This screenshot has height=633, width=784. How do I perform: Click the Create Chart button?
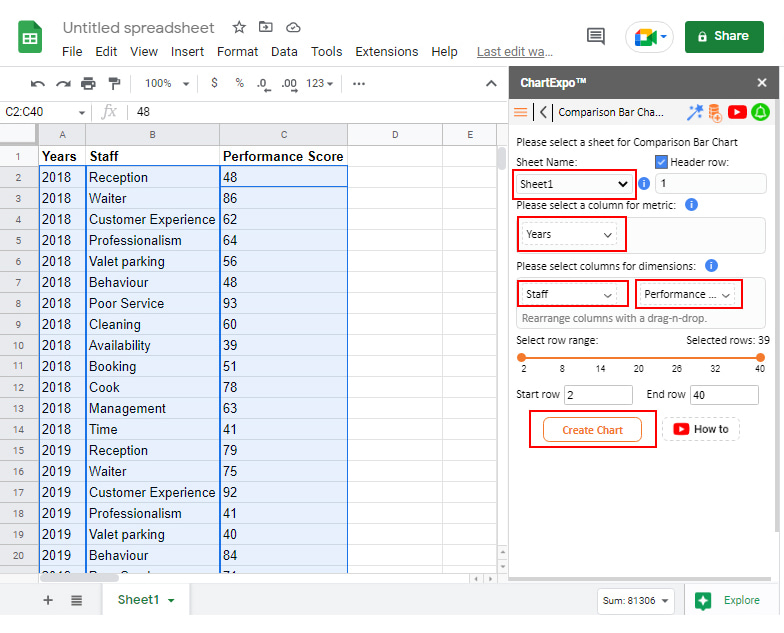point(592,430)
